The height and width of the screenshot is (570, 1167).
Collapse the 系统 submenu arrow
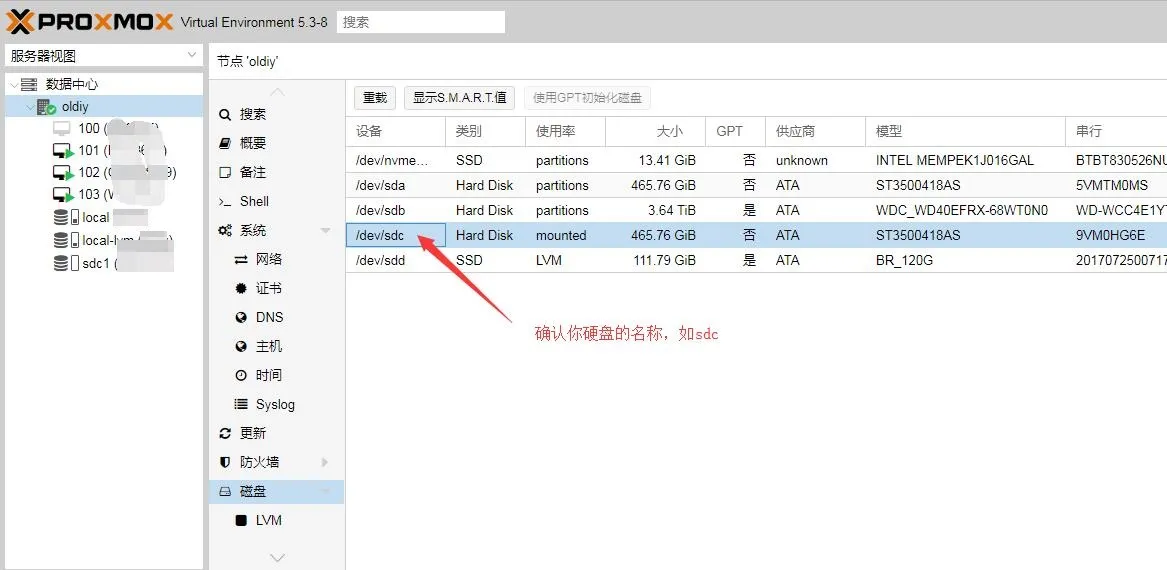[x=325, y=231]
